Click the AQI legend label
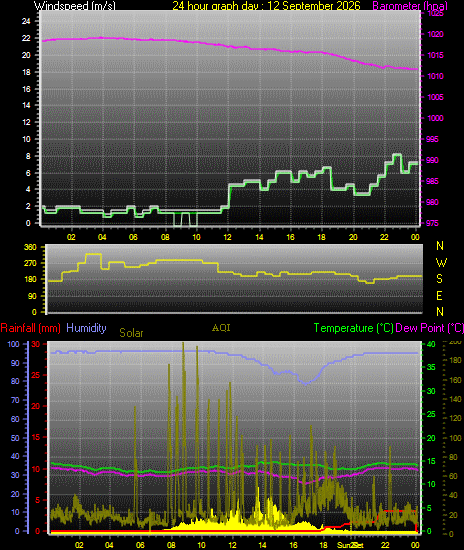This screenshot has width=464, height=550. [221, 328]
